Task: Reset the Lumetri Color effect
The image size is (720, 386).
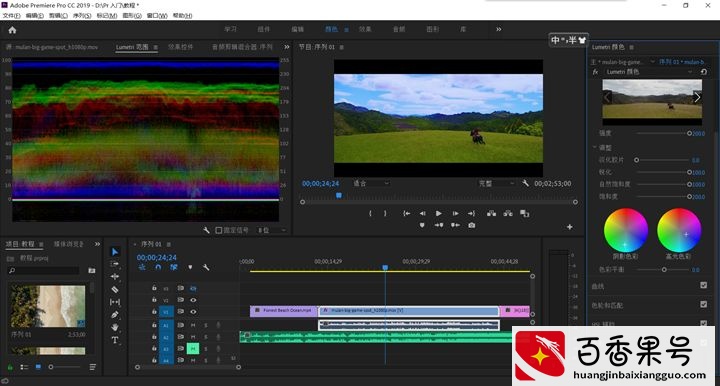Action: point(703,72)
